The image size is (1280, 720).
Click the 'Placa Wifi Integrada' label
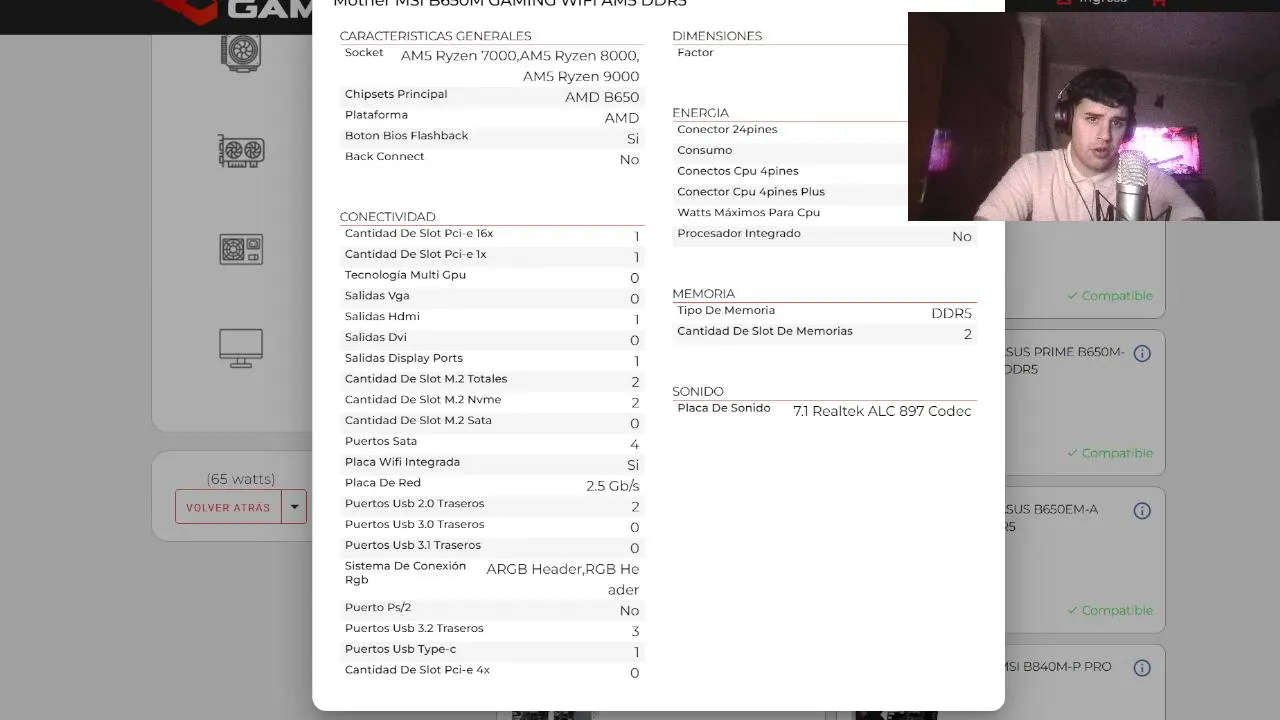coord(402,462)
